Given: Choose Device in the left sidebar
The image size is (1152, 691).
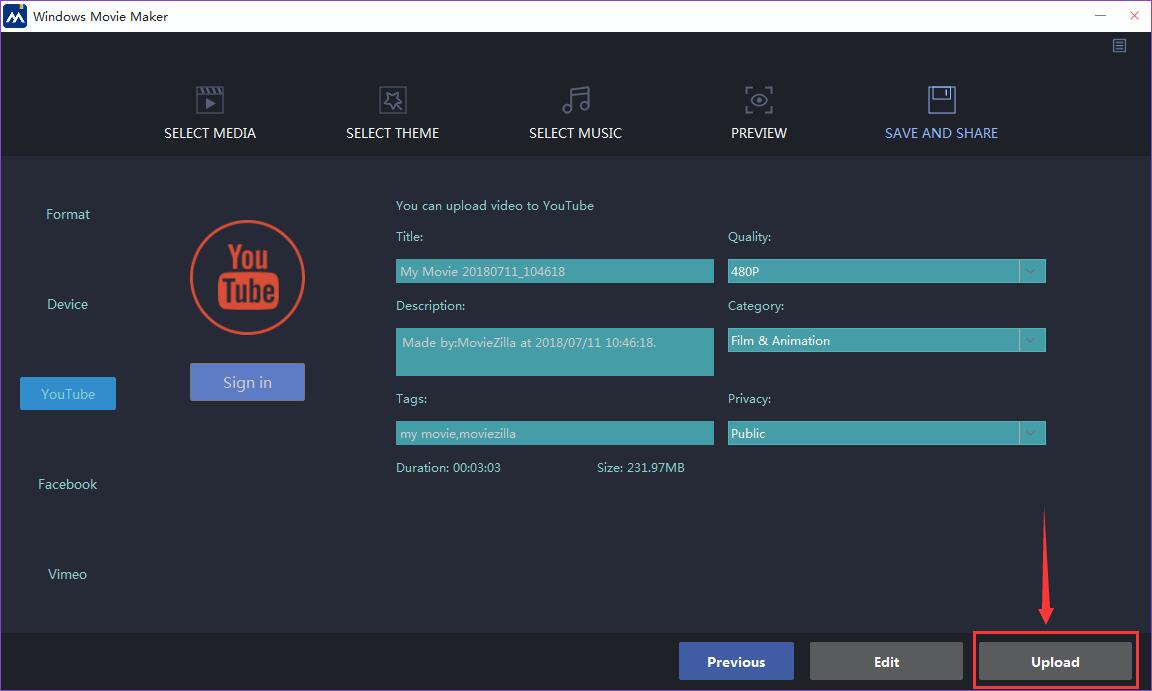Looking at the screenshot, I should coord(68,304).
